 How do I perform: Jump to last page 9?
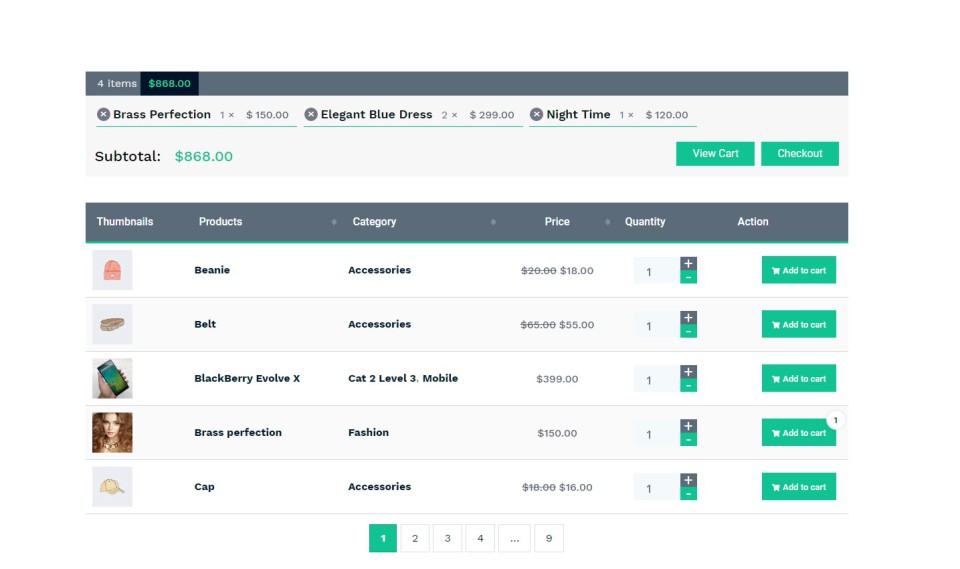pyautogui.click(x=548, y=539)
